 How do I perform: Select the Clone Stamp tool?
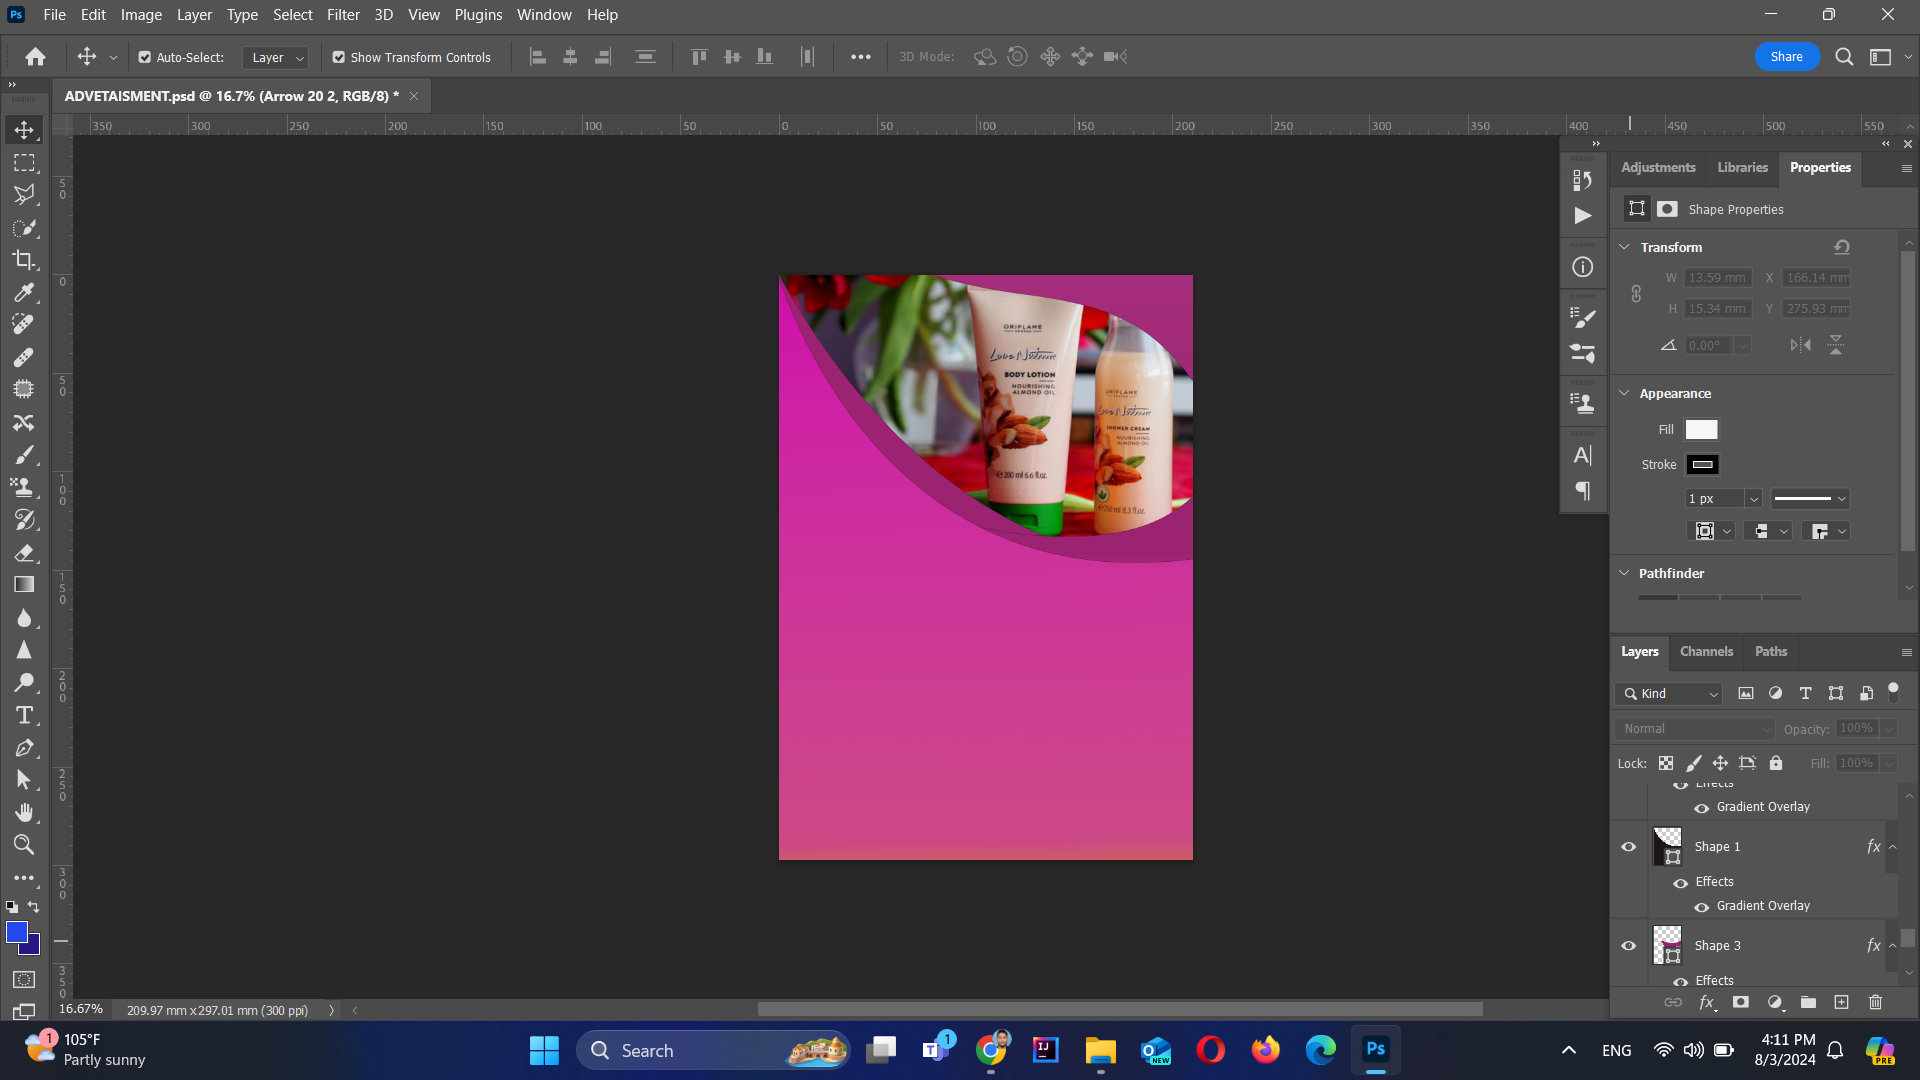coord(24,488)
